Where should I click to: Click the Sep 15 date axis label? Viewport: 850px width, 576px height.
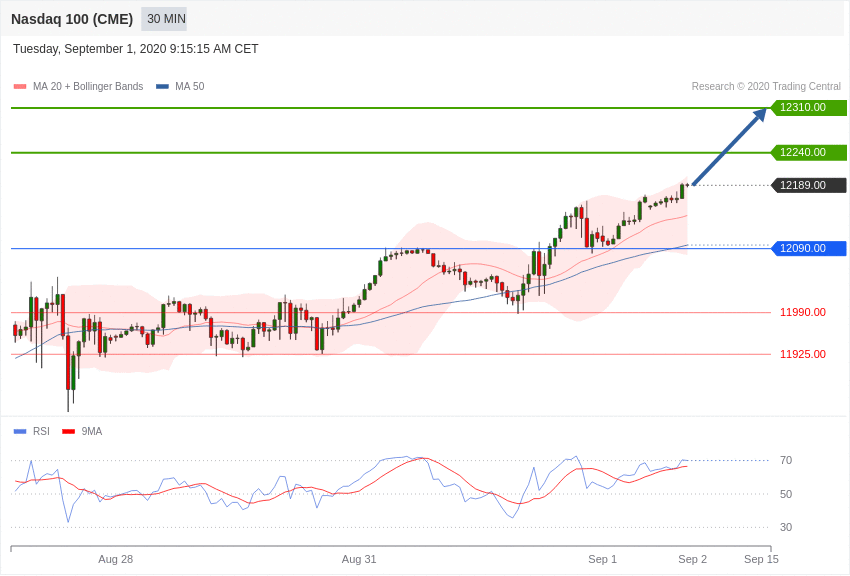(x=761, y=559)
